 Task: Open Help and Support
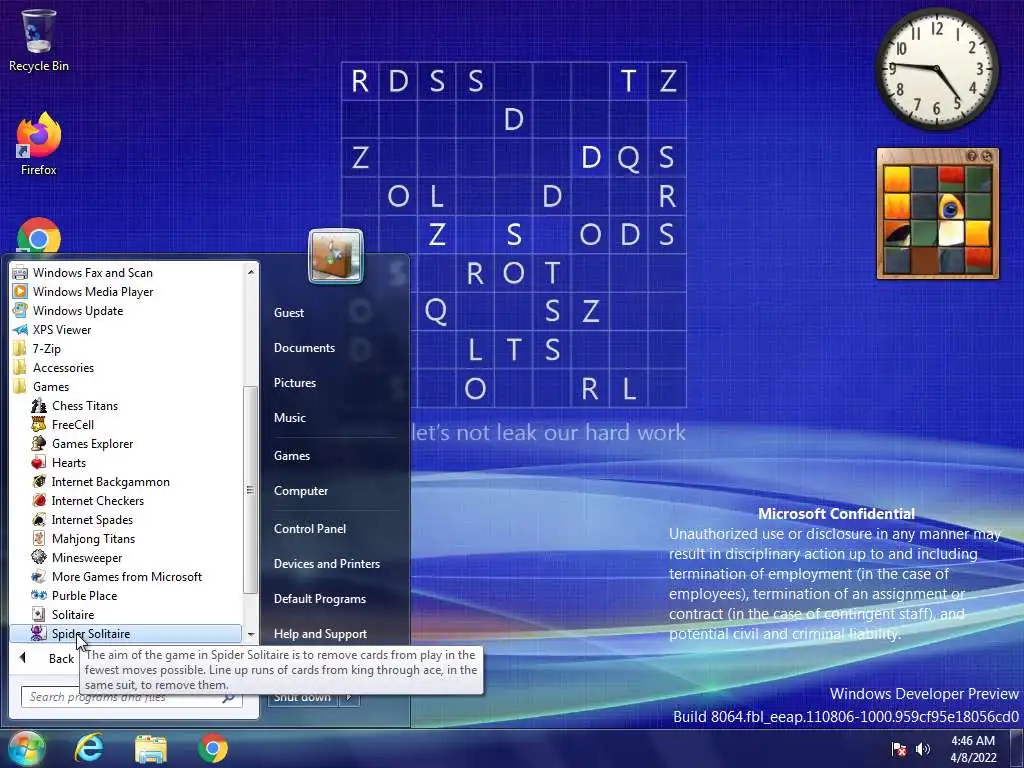[x=320, y=633]
